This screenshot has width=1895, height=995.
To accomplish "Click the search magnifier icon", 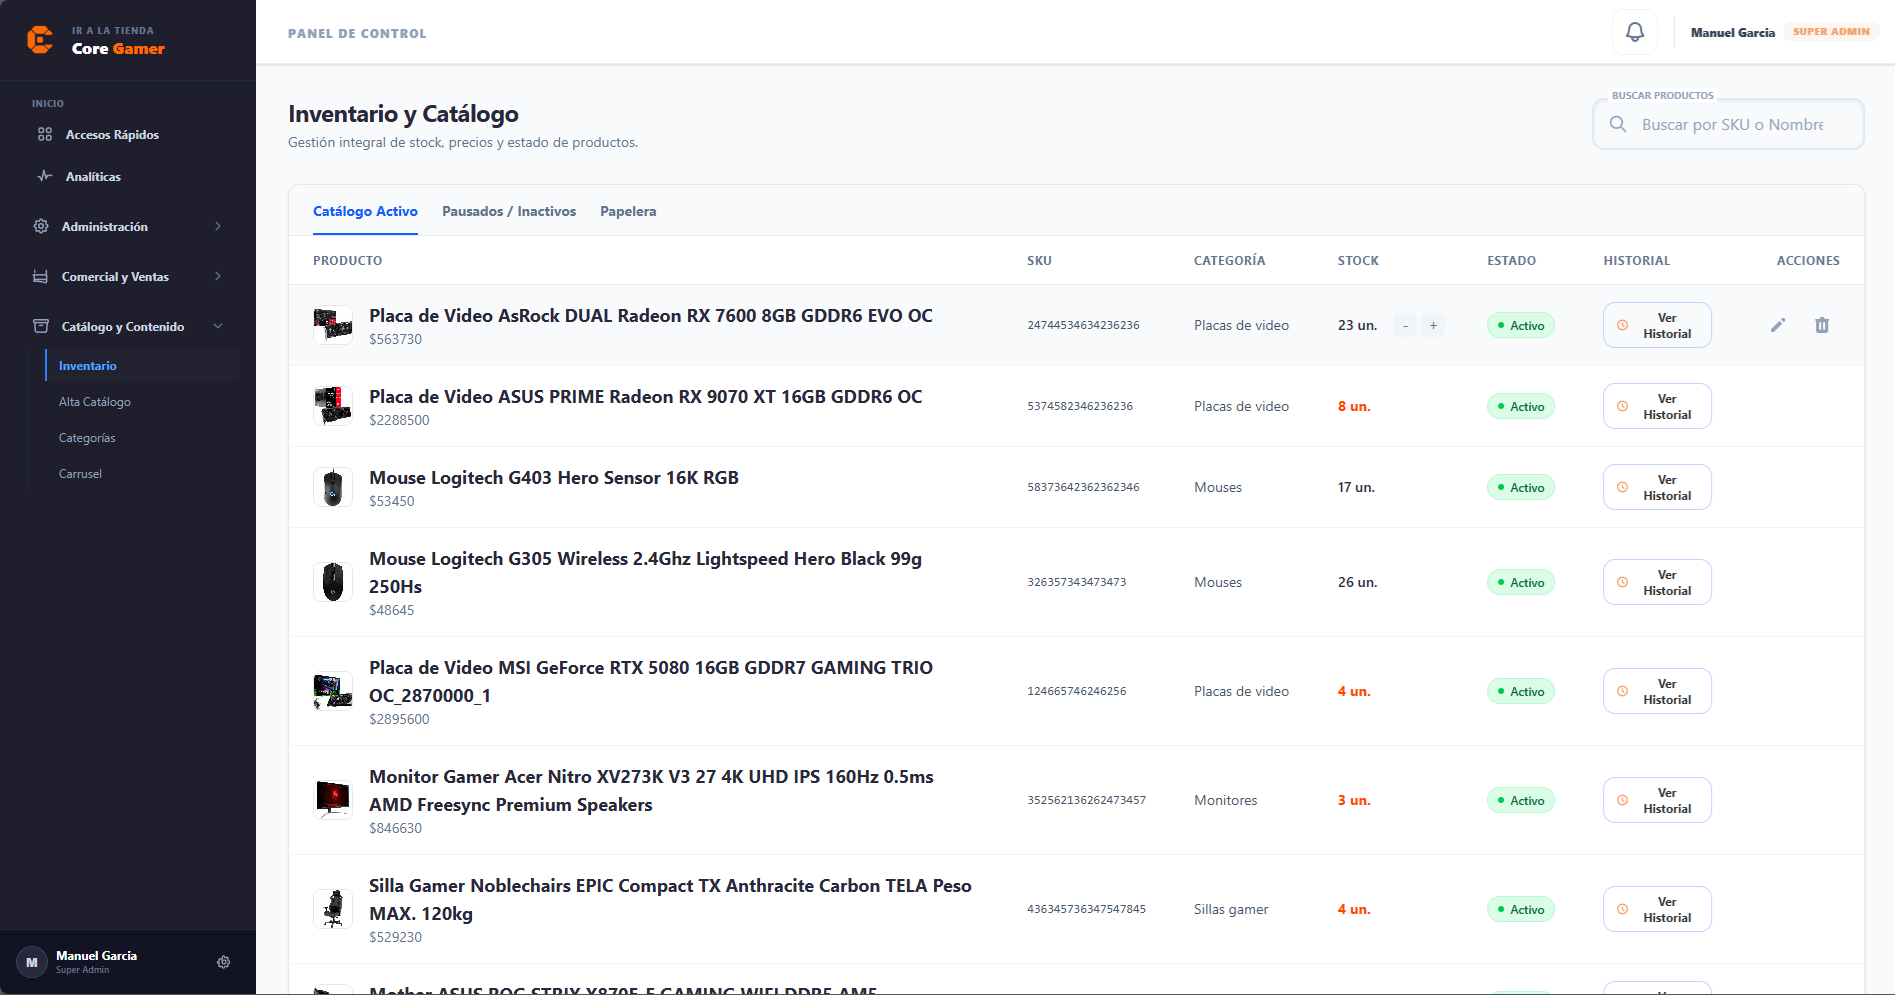I will [x=1618, y=124].
